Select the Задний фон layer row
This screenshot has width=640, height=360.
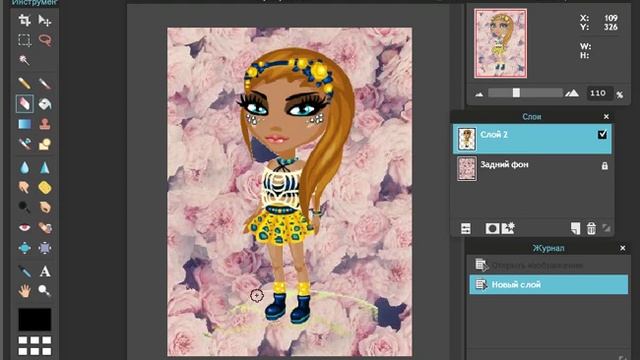tap(532, 168)
